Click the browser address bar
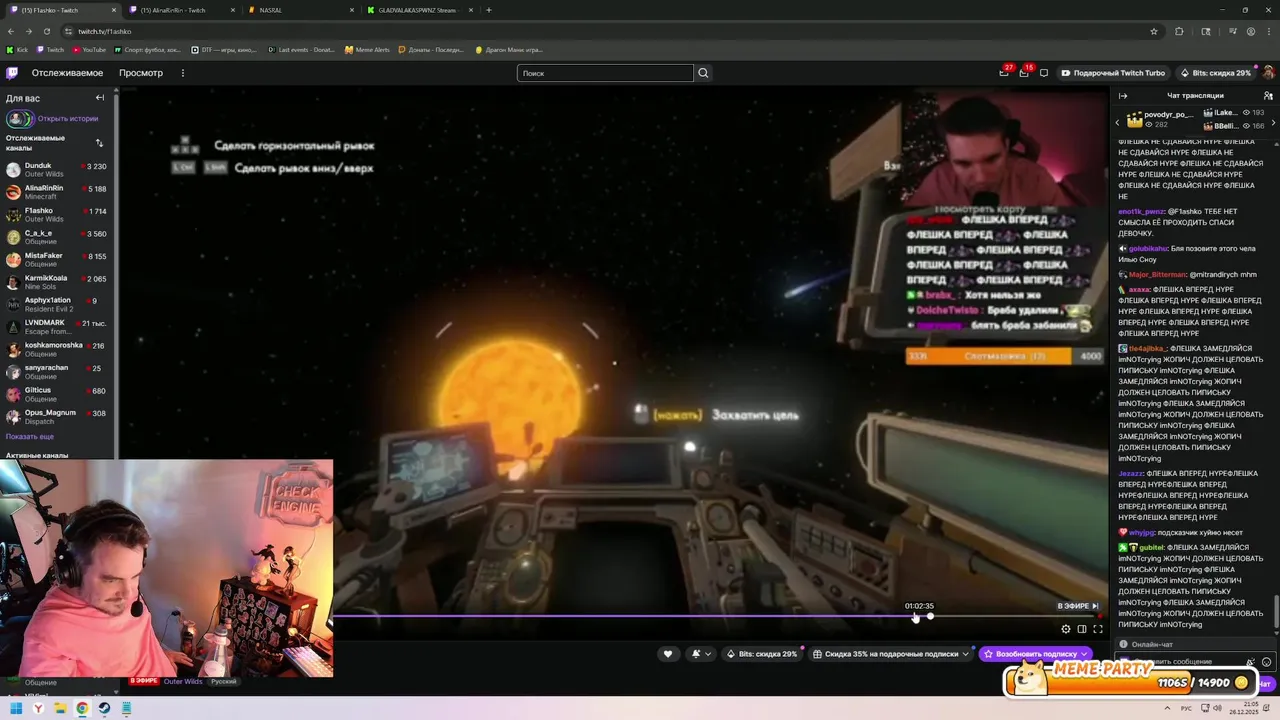The height and width of the screenshot is (720, 1280). tap(610, 31)
